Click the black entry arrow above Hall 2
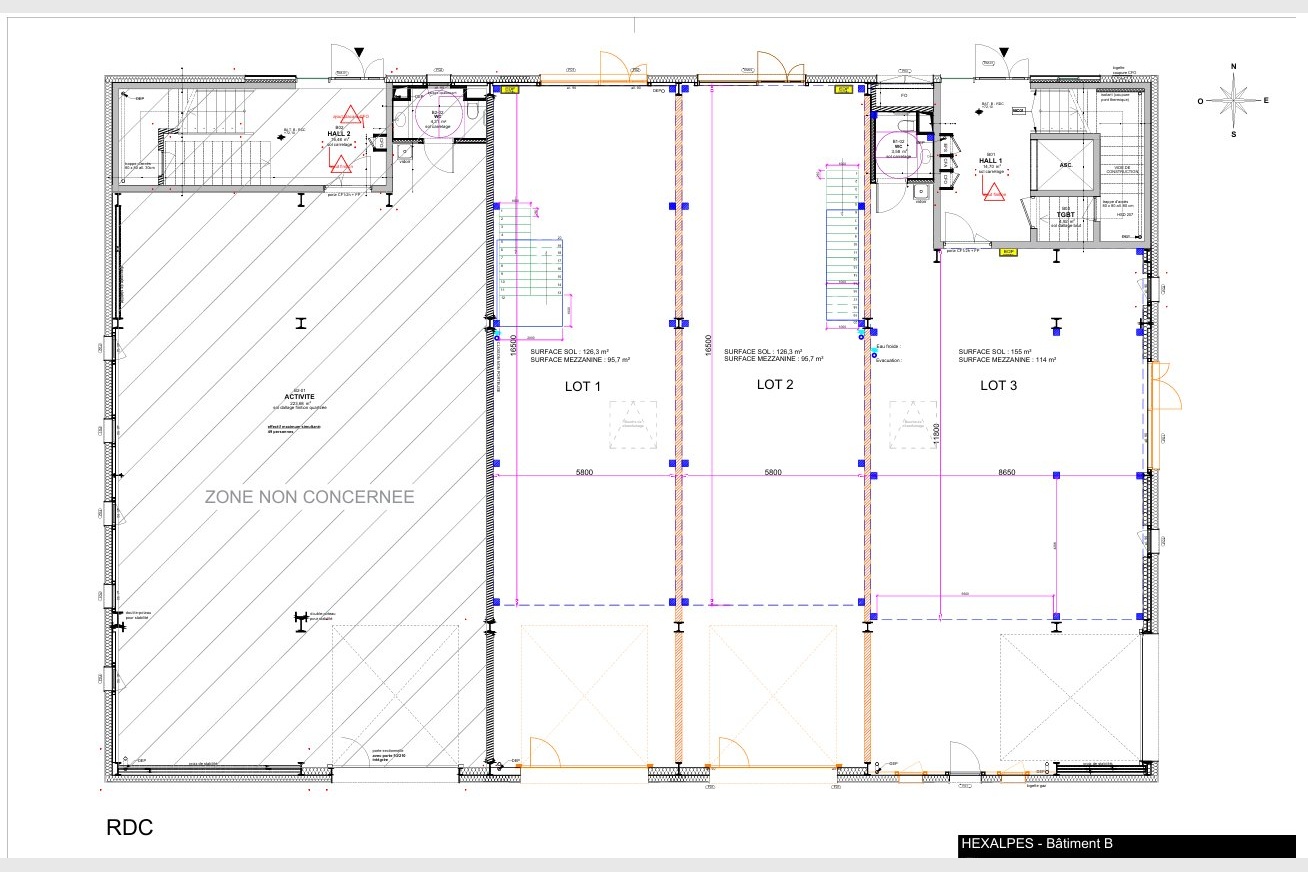The height and width of the screenshot is (872, 1308). click(359, 52)
